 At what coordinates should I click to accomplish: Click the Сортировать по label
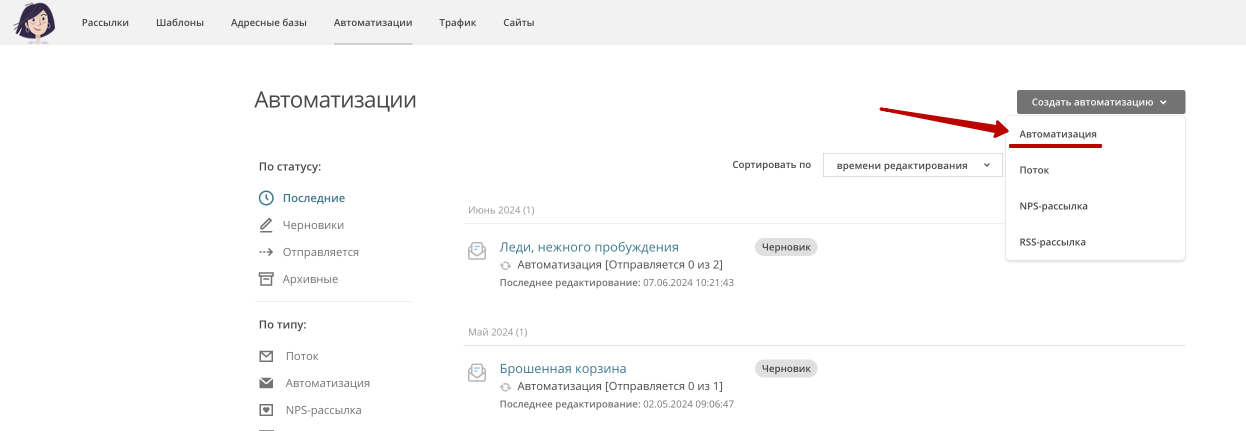(771, 166)
